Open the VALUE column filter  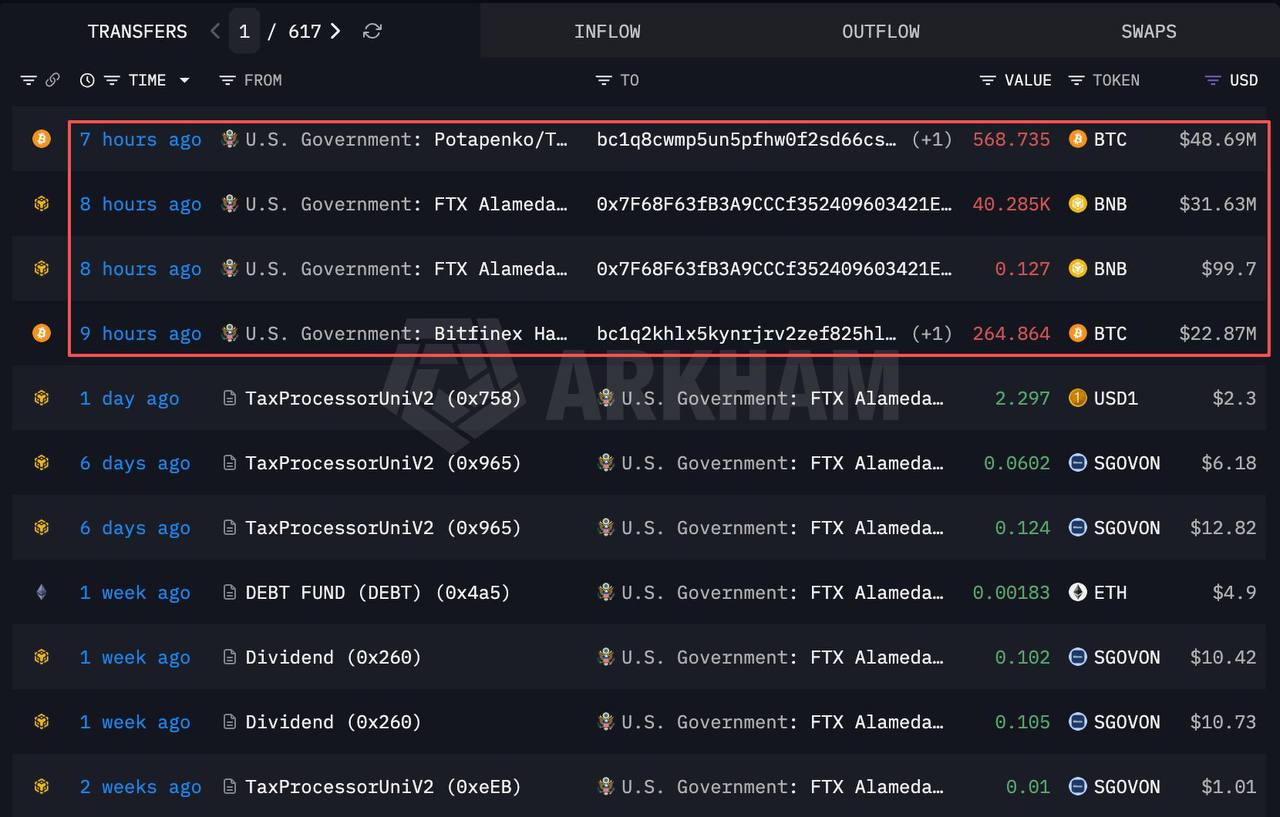tap(988, 80)
